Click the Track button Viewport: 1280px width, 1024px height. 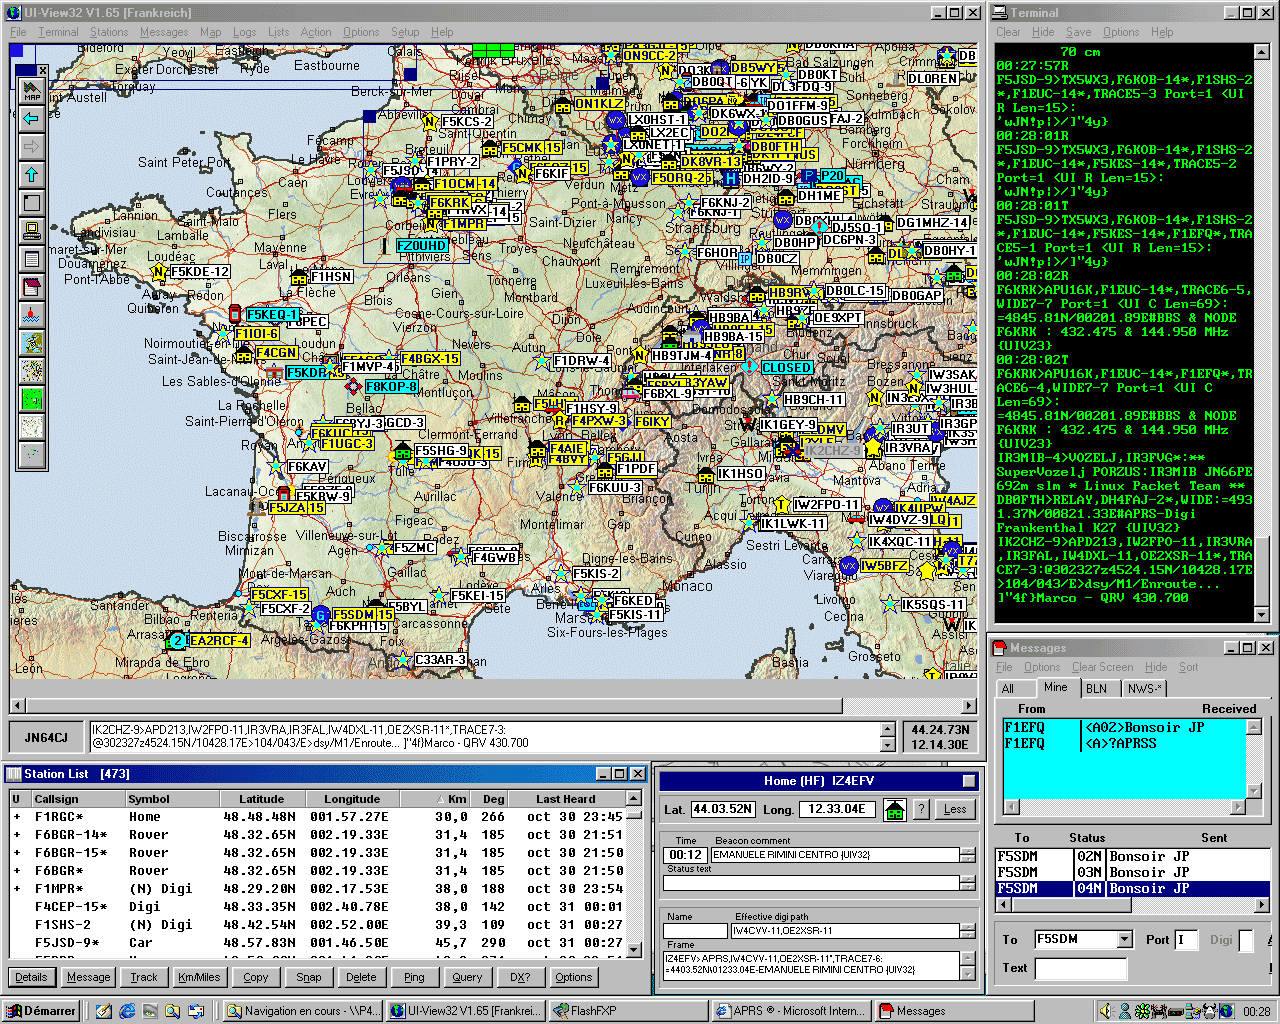[144, 977]
